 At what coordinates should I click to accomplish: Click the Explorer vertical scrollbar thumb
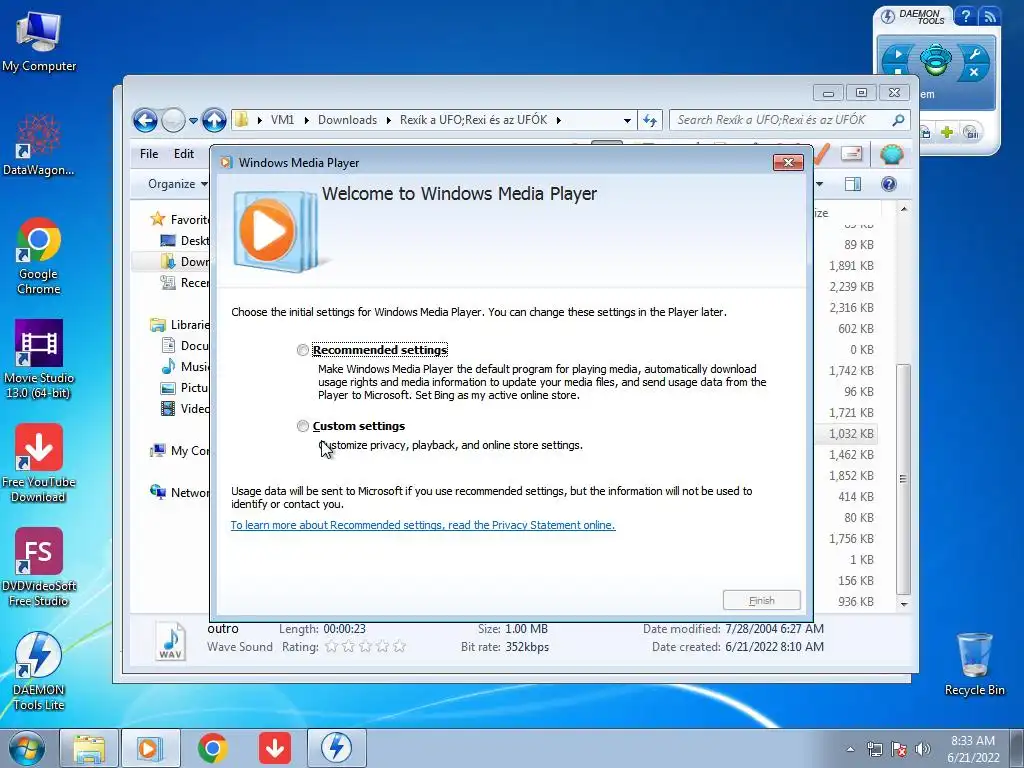click(x=903, y=479)
